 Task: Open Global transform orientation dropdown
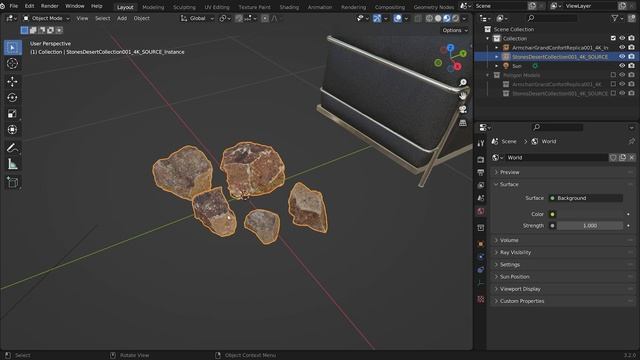point(197,18)
